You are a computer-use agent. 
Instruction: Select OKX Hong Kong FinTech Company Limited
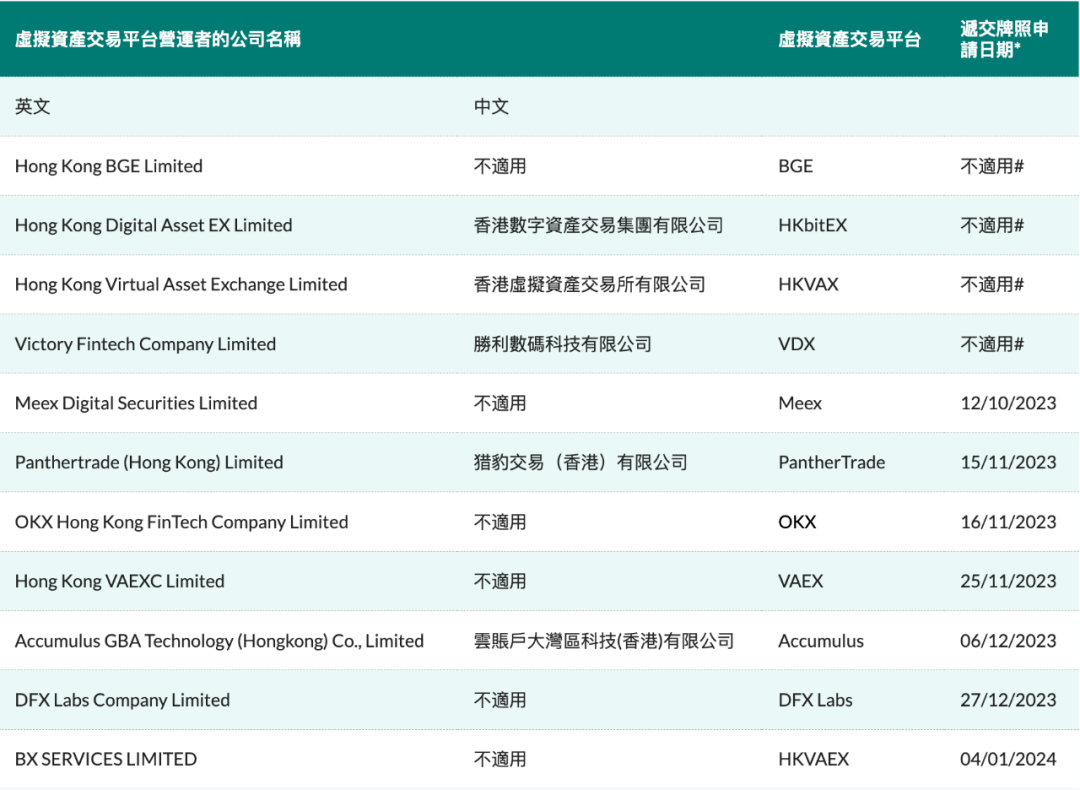(x=182, y=522)
